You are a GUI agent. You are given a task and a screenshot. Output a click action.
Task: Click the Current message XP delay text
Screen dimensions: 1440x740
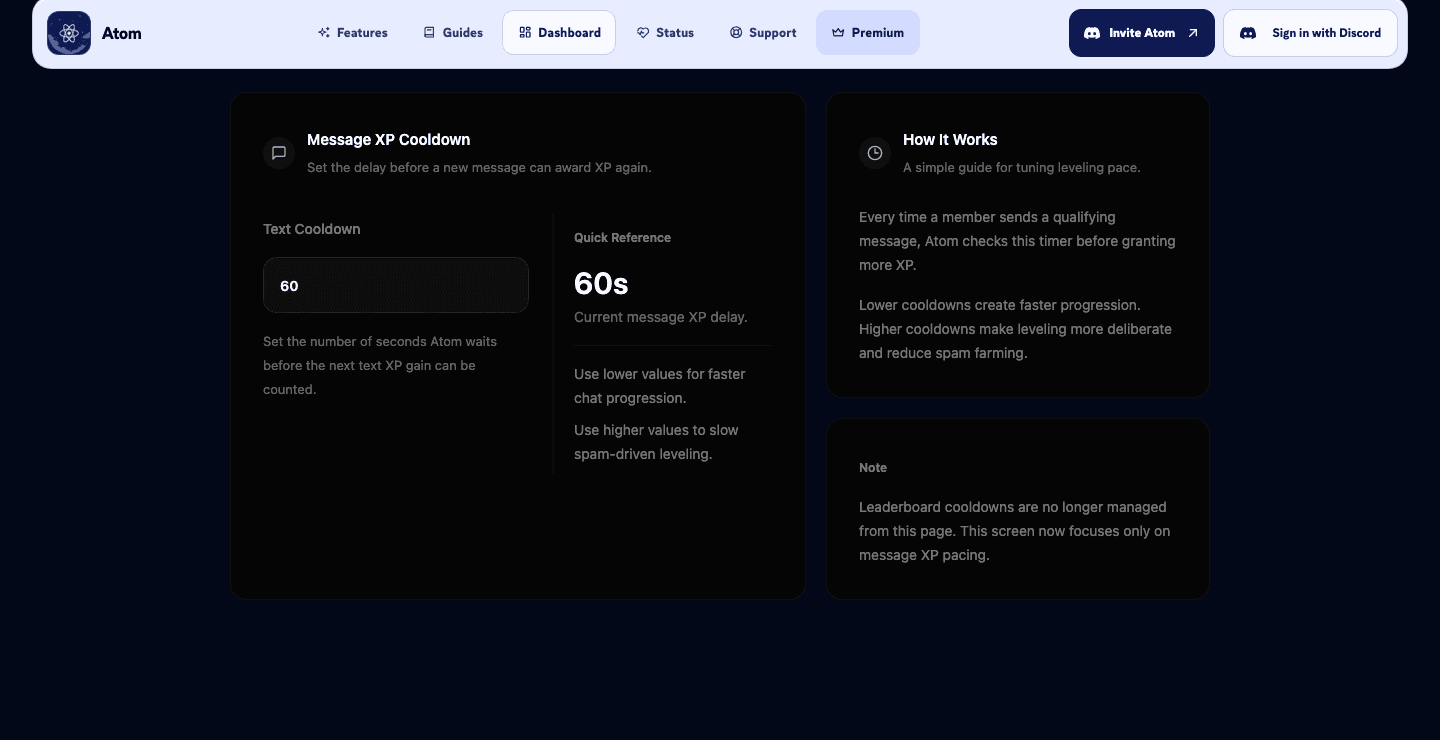click(x=661, y=317)
